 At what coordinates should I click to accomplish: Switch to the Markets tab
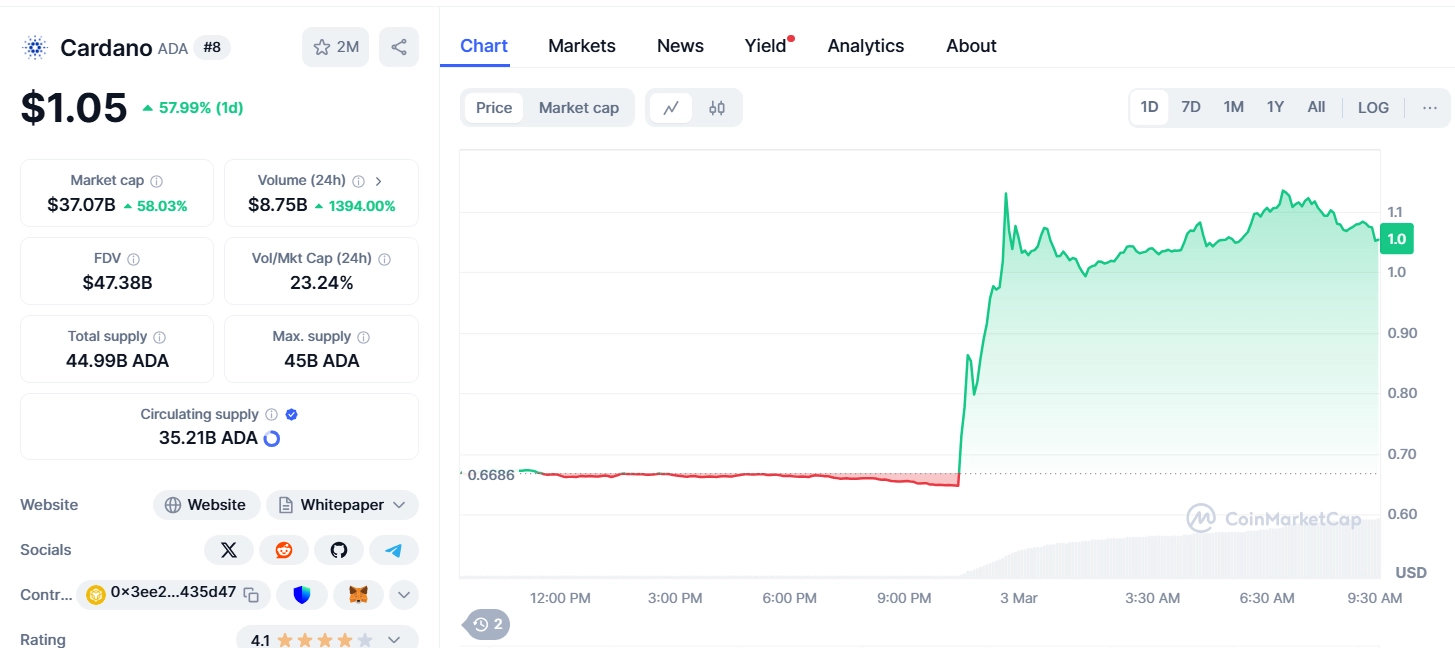click(x=581, y=45)
